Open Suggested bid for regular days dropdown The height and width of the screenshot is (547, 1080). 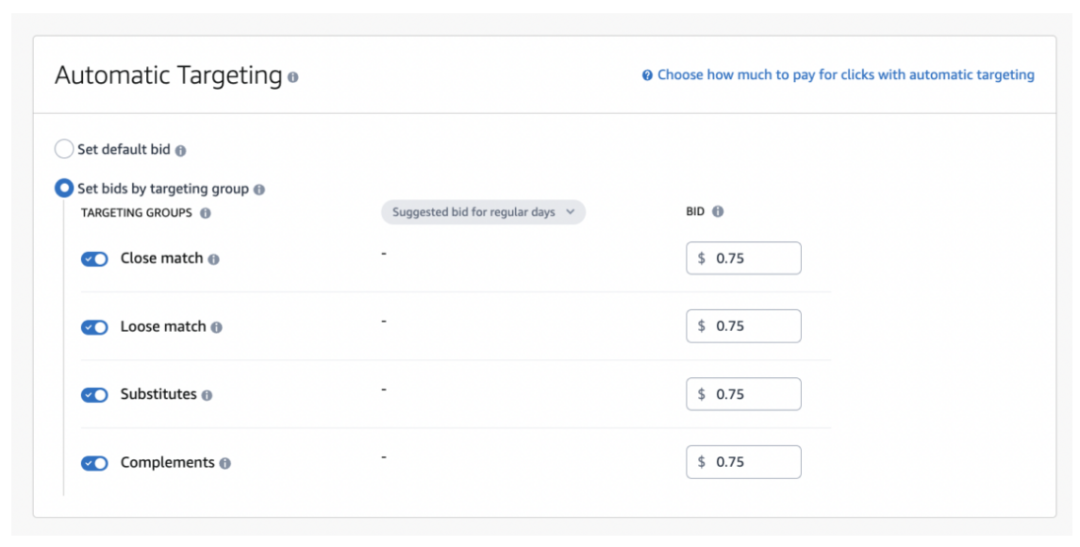tap(483, 212)
